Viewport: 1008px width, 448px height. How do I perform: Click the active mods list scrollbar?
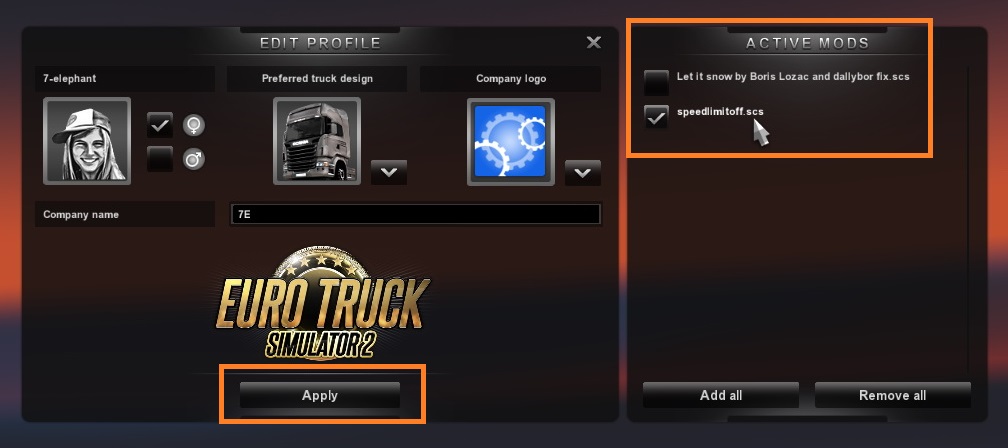969,219
